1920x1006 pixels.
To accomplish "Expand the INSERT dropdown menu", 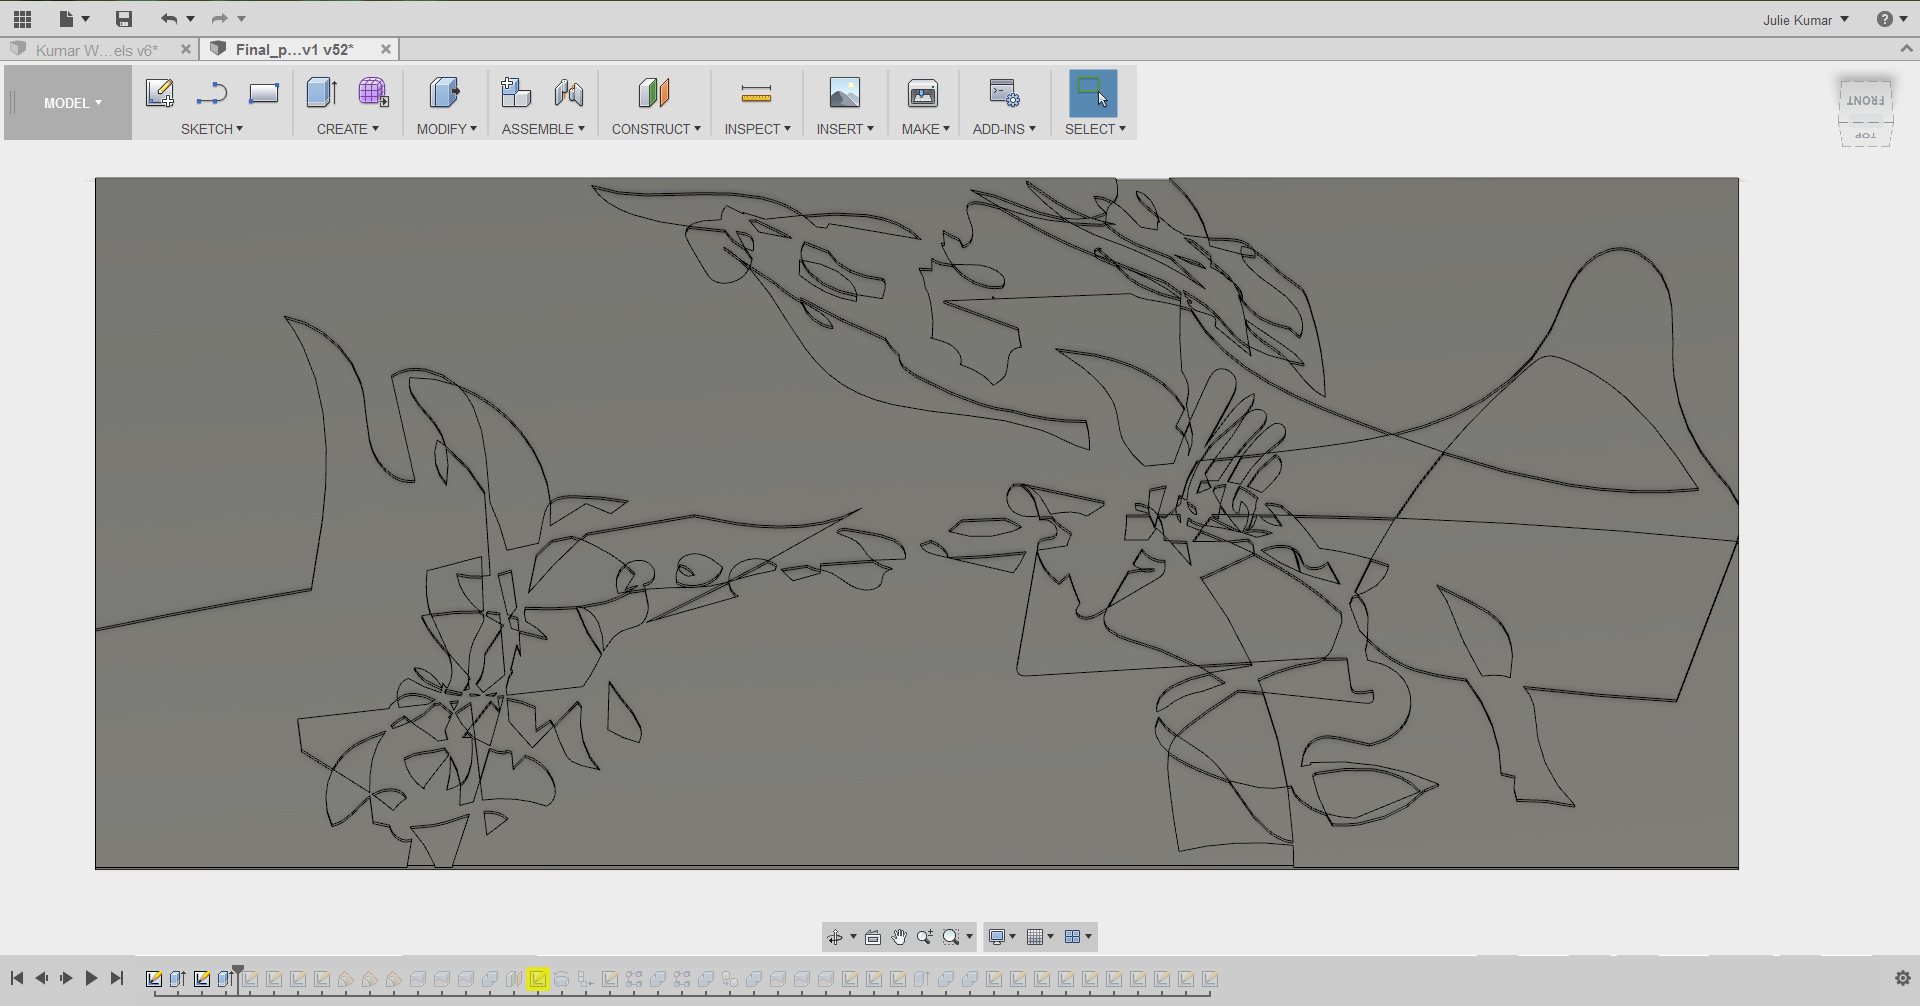I will coord(845,129).
